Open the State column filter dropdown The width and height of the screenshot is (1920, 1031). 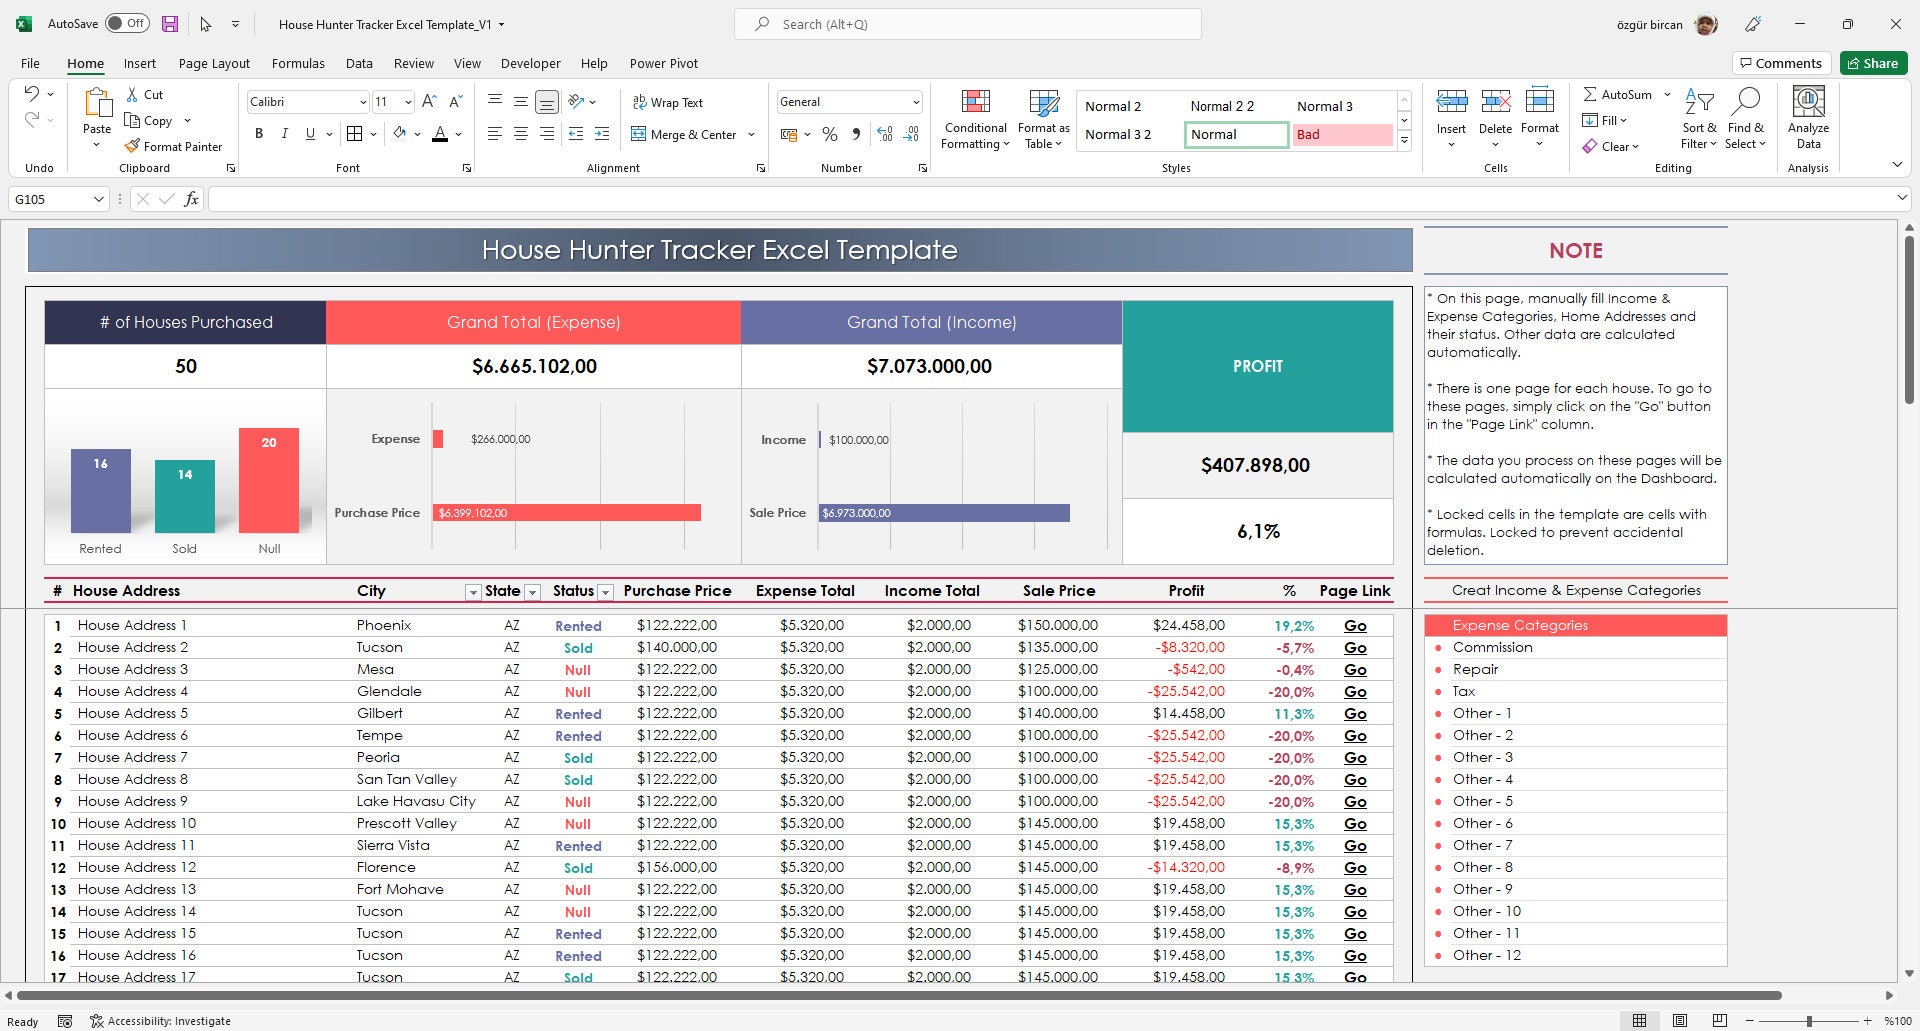click(x=532, y=592)
